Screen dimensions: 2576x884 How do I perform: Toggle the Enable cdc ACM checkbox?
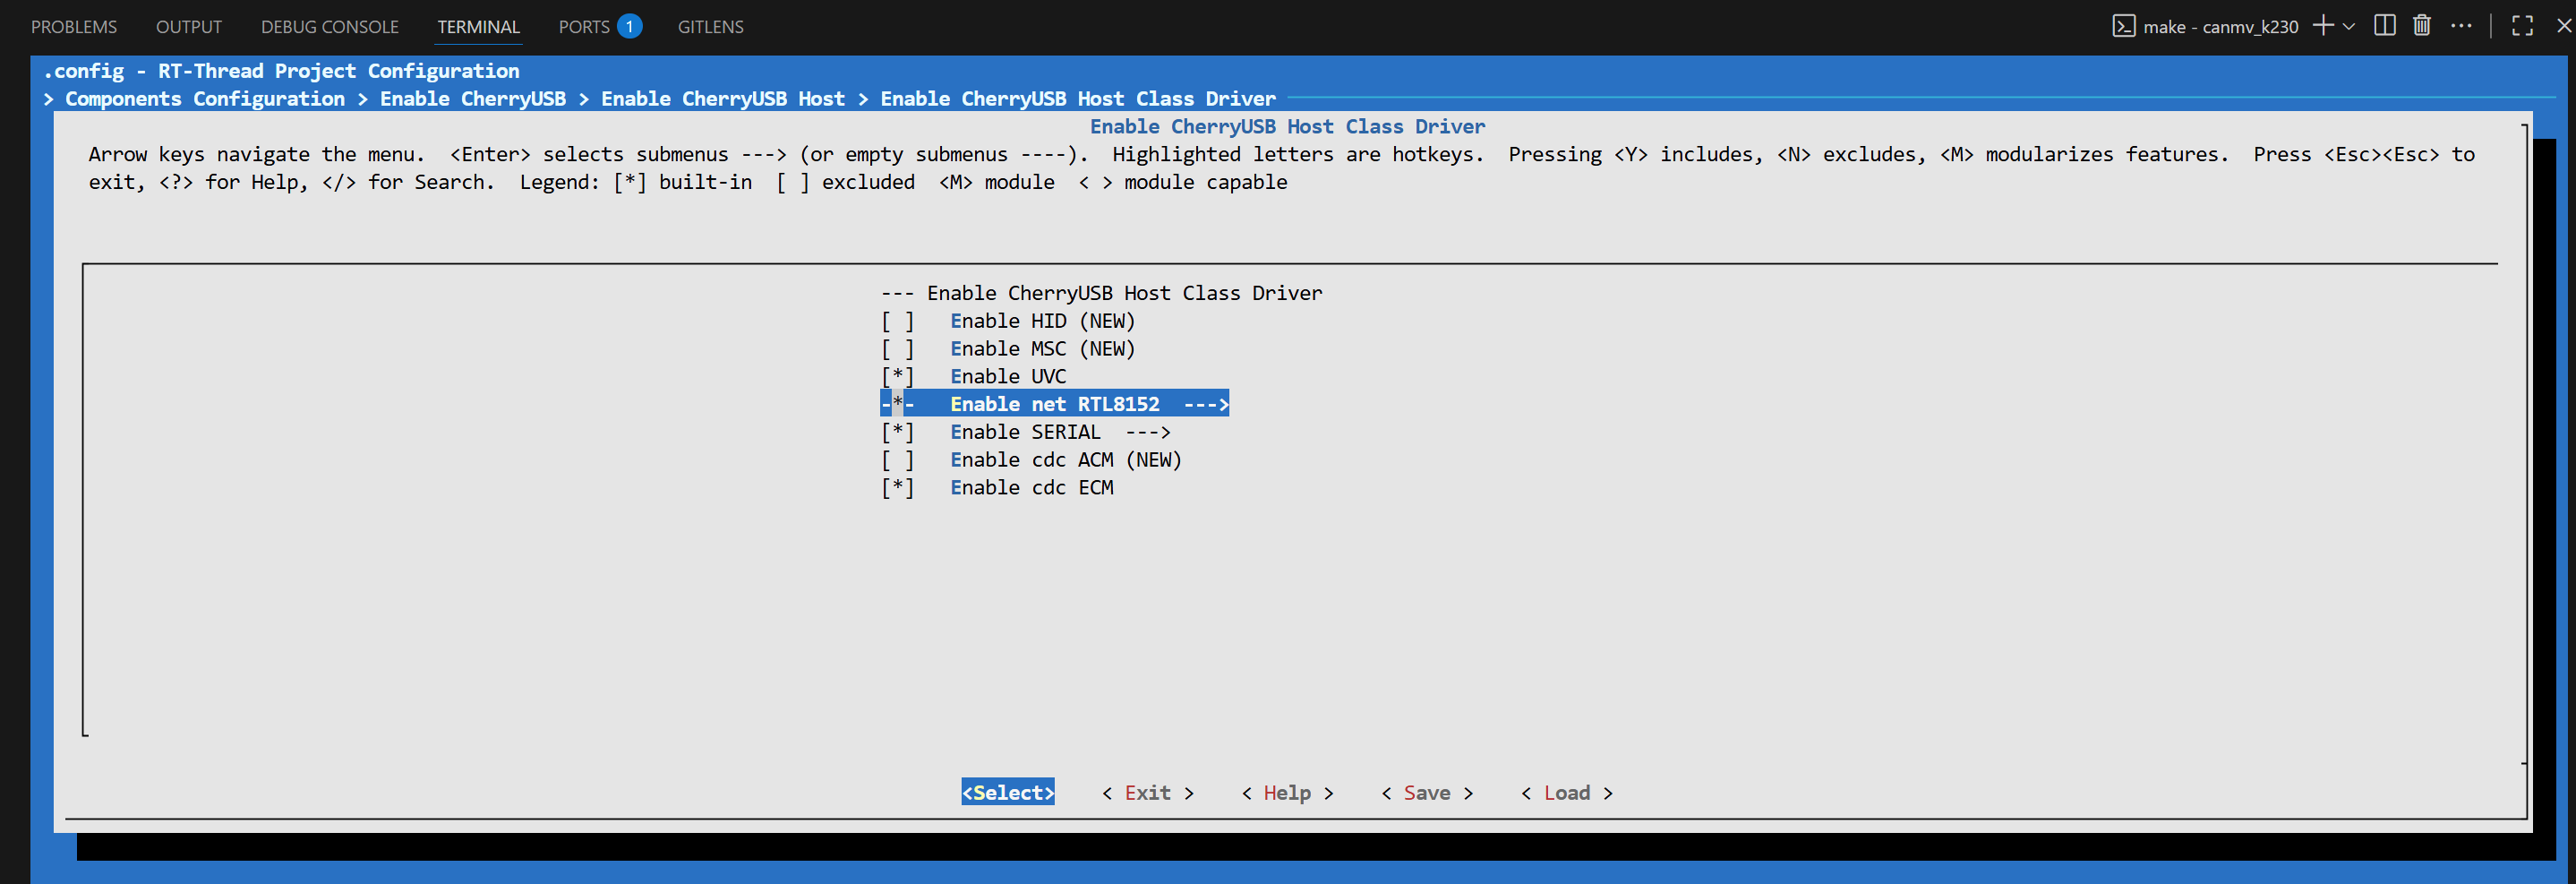897,460
